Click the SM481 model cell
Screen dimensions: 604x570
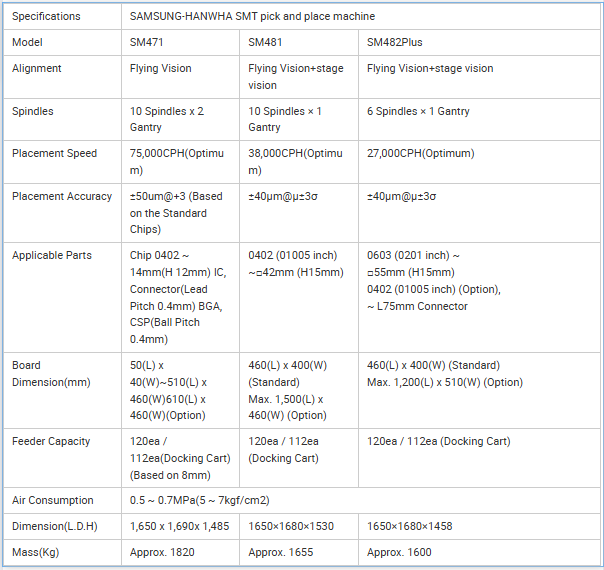coord(299,42)
